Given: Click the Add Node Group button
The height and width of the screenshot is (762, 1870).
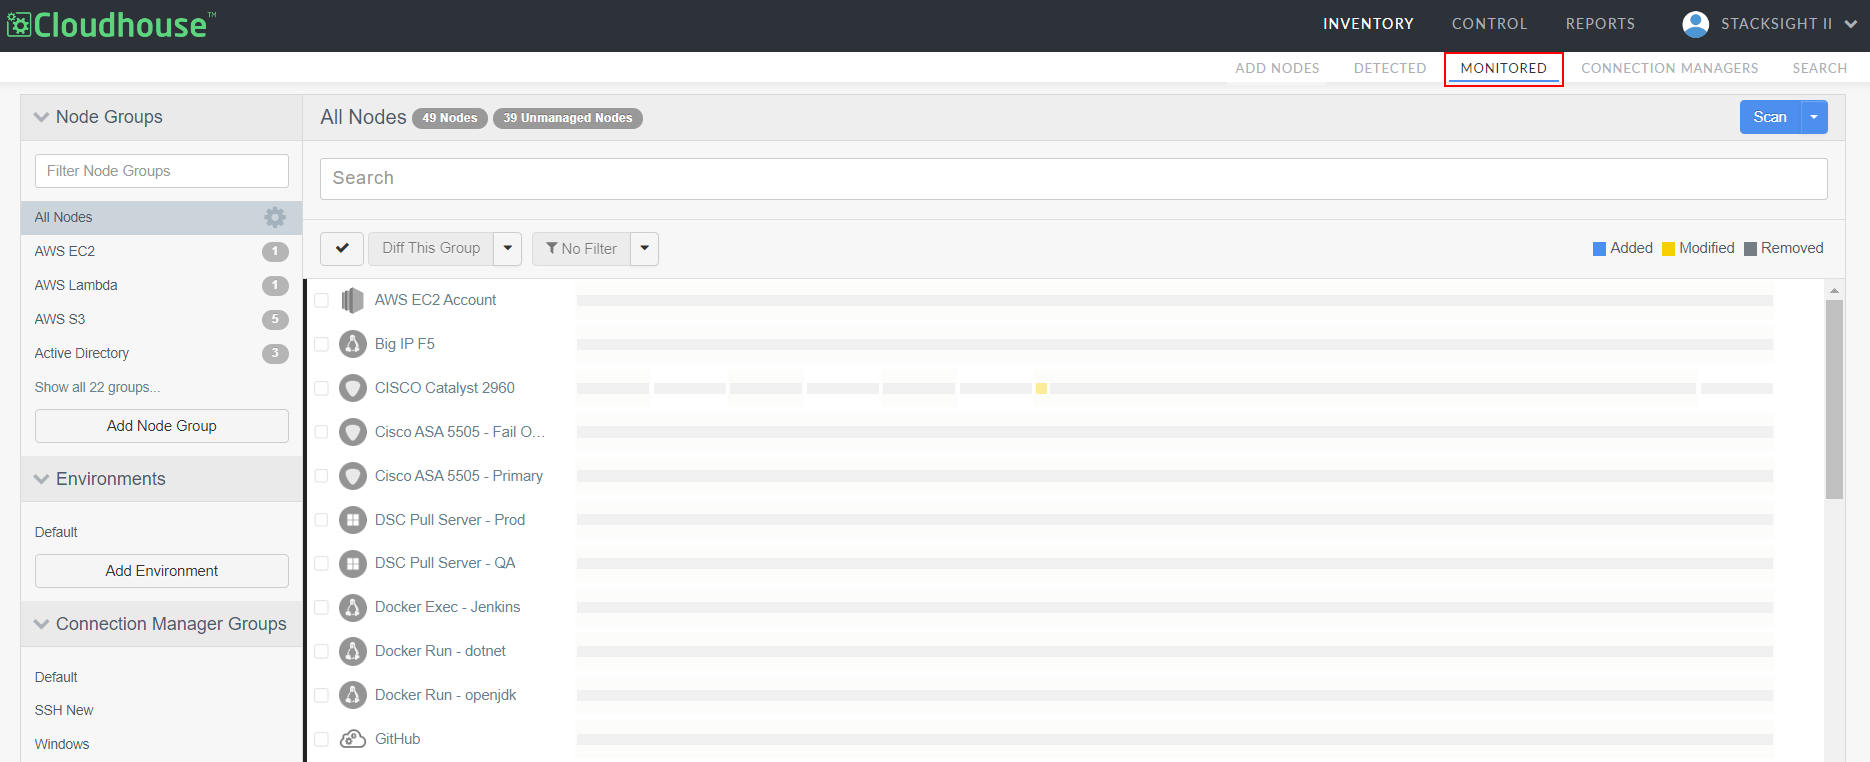Looking at the screenshot, I should [x=162, y=426].
